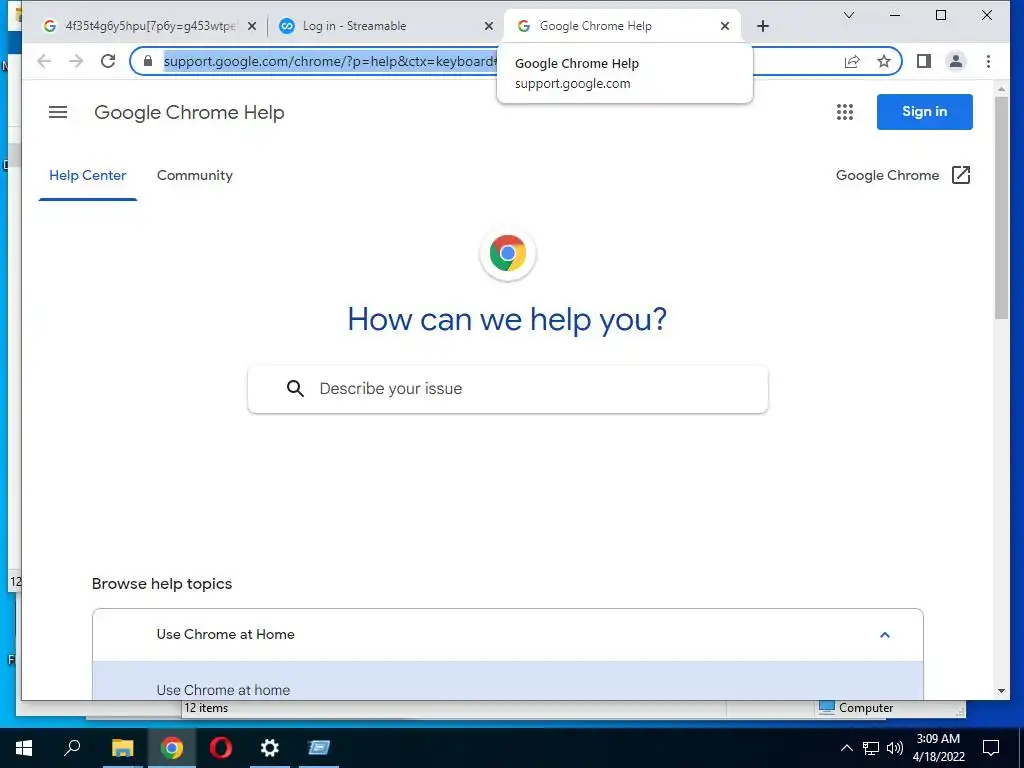Close the Google Chrome Help tab
The width and height of the screenshot is (1024, 768).
[725, 26]
